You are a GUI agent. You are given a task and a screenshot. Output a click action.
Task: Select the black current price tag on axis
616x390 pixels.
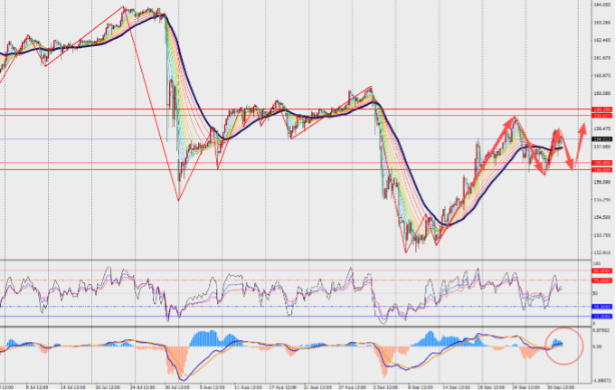tap(602, 139)
